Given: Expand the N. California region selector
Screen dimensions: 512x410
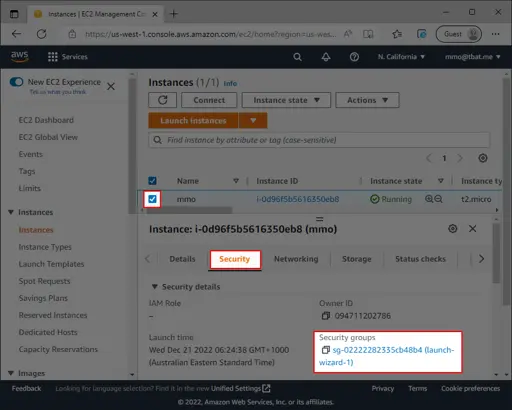Looking at the screenshot, I should tap(401, 57).
